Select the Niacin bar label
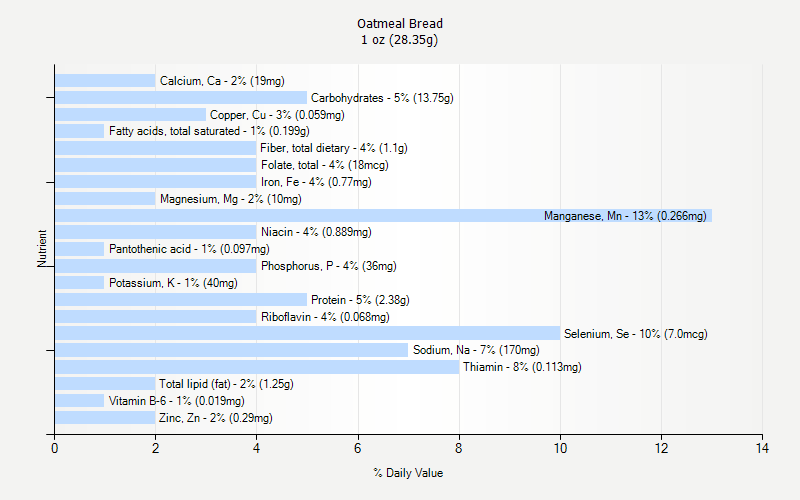The image size is (800, 500). click(316, 232)
